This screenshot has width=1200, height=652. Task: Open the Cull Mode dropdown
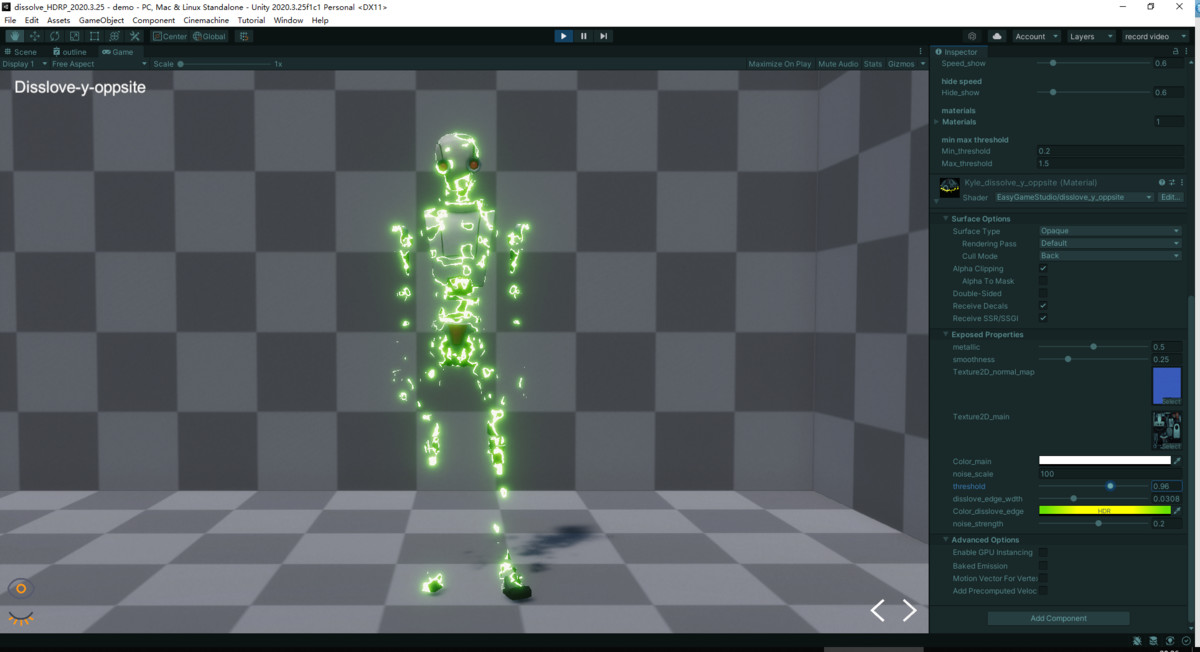1108,255
